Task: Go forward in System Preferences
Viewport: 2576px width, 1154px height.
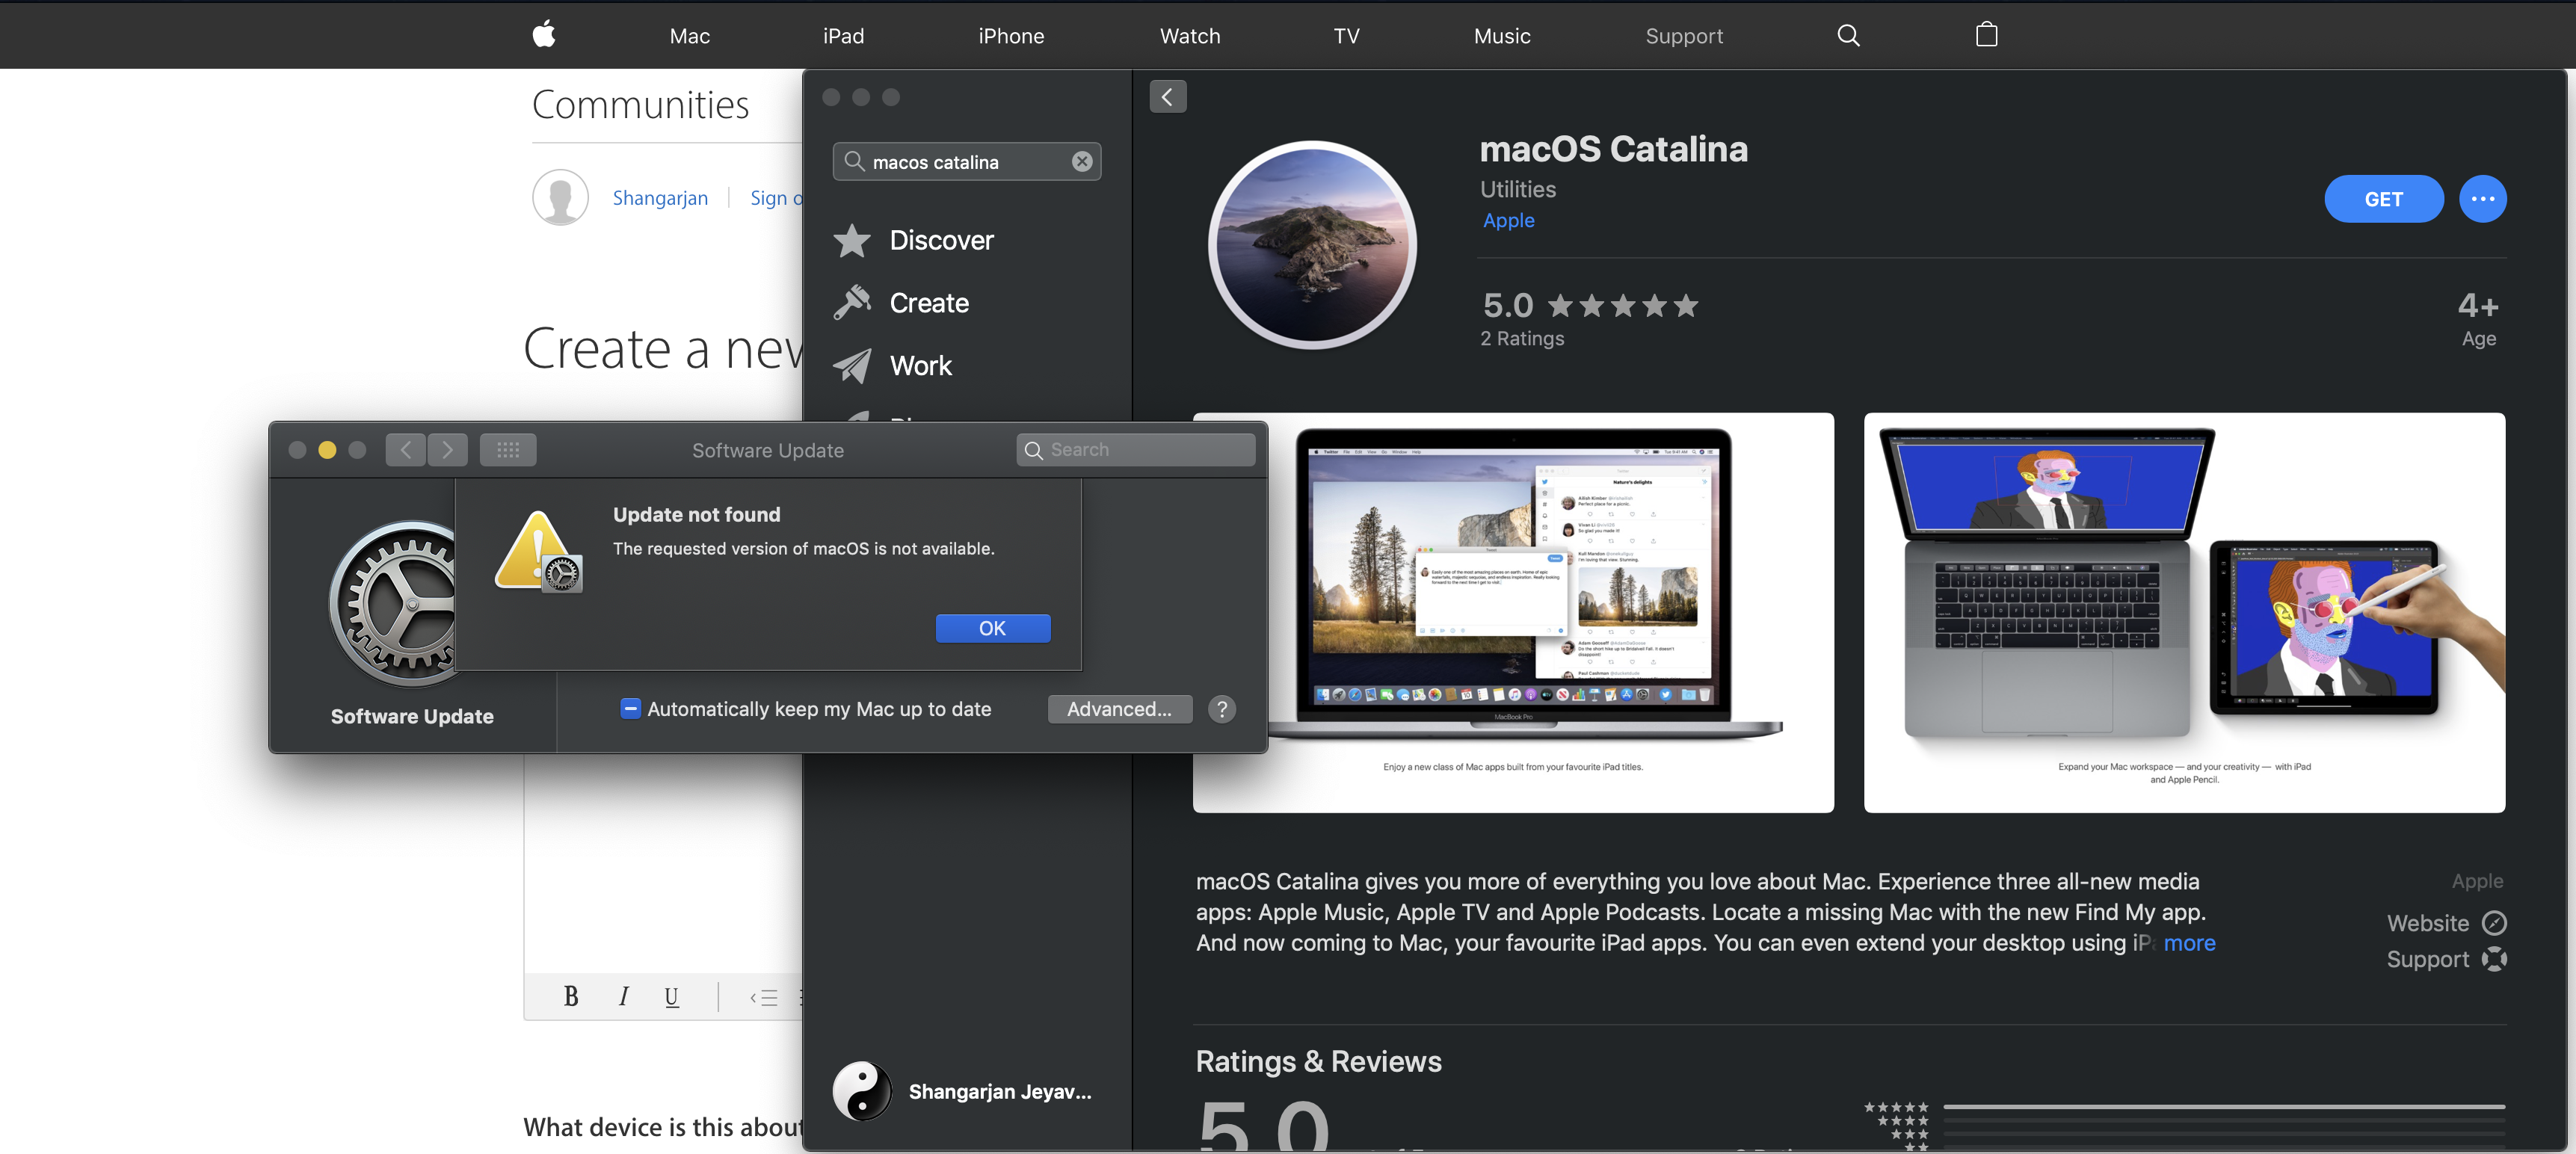Action: coord(447,450)
